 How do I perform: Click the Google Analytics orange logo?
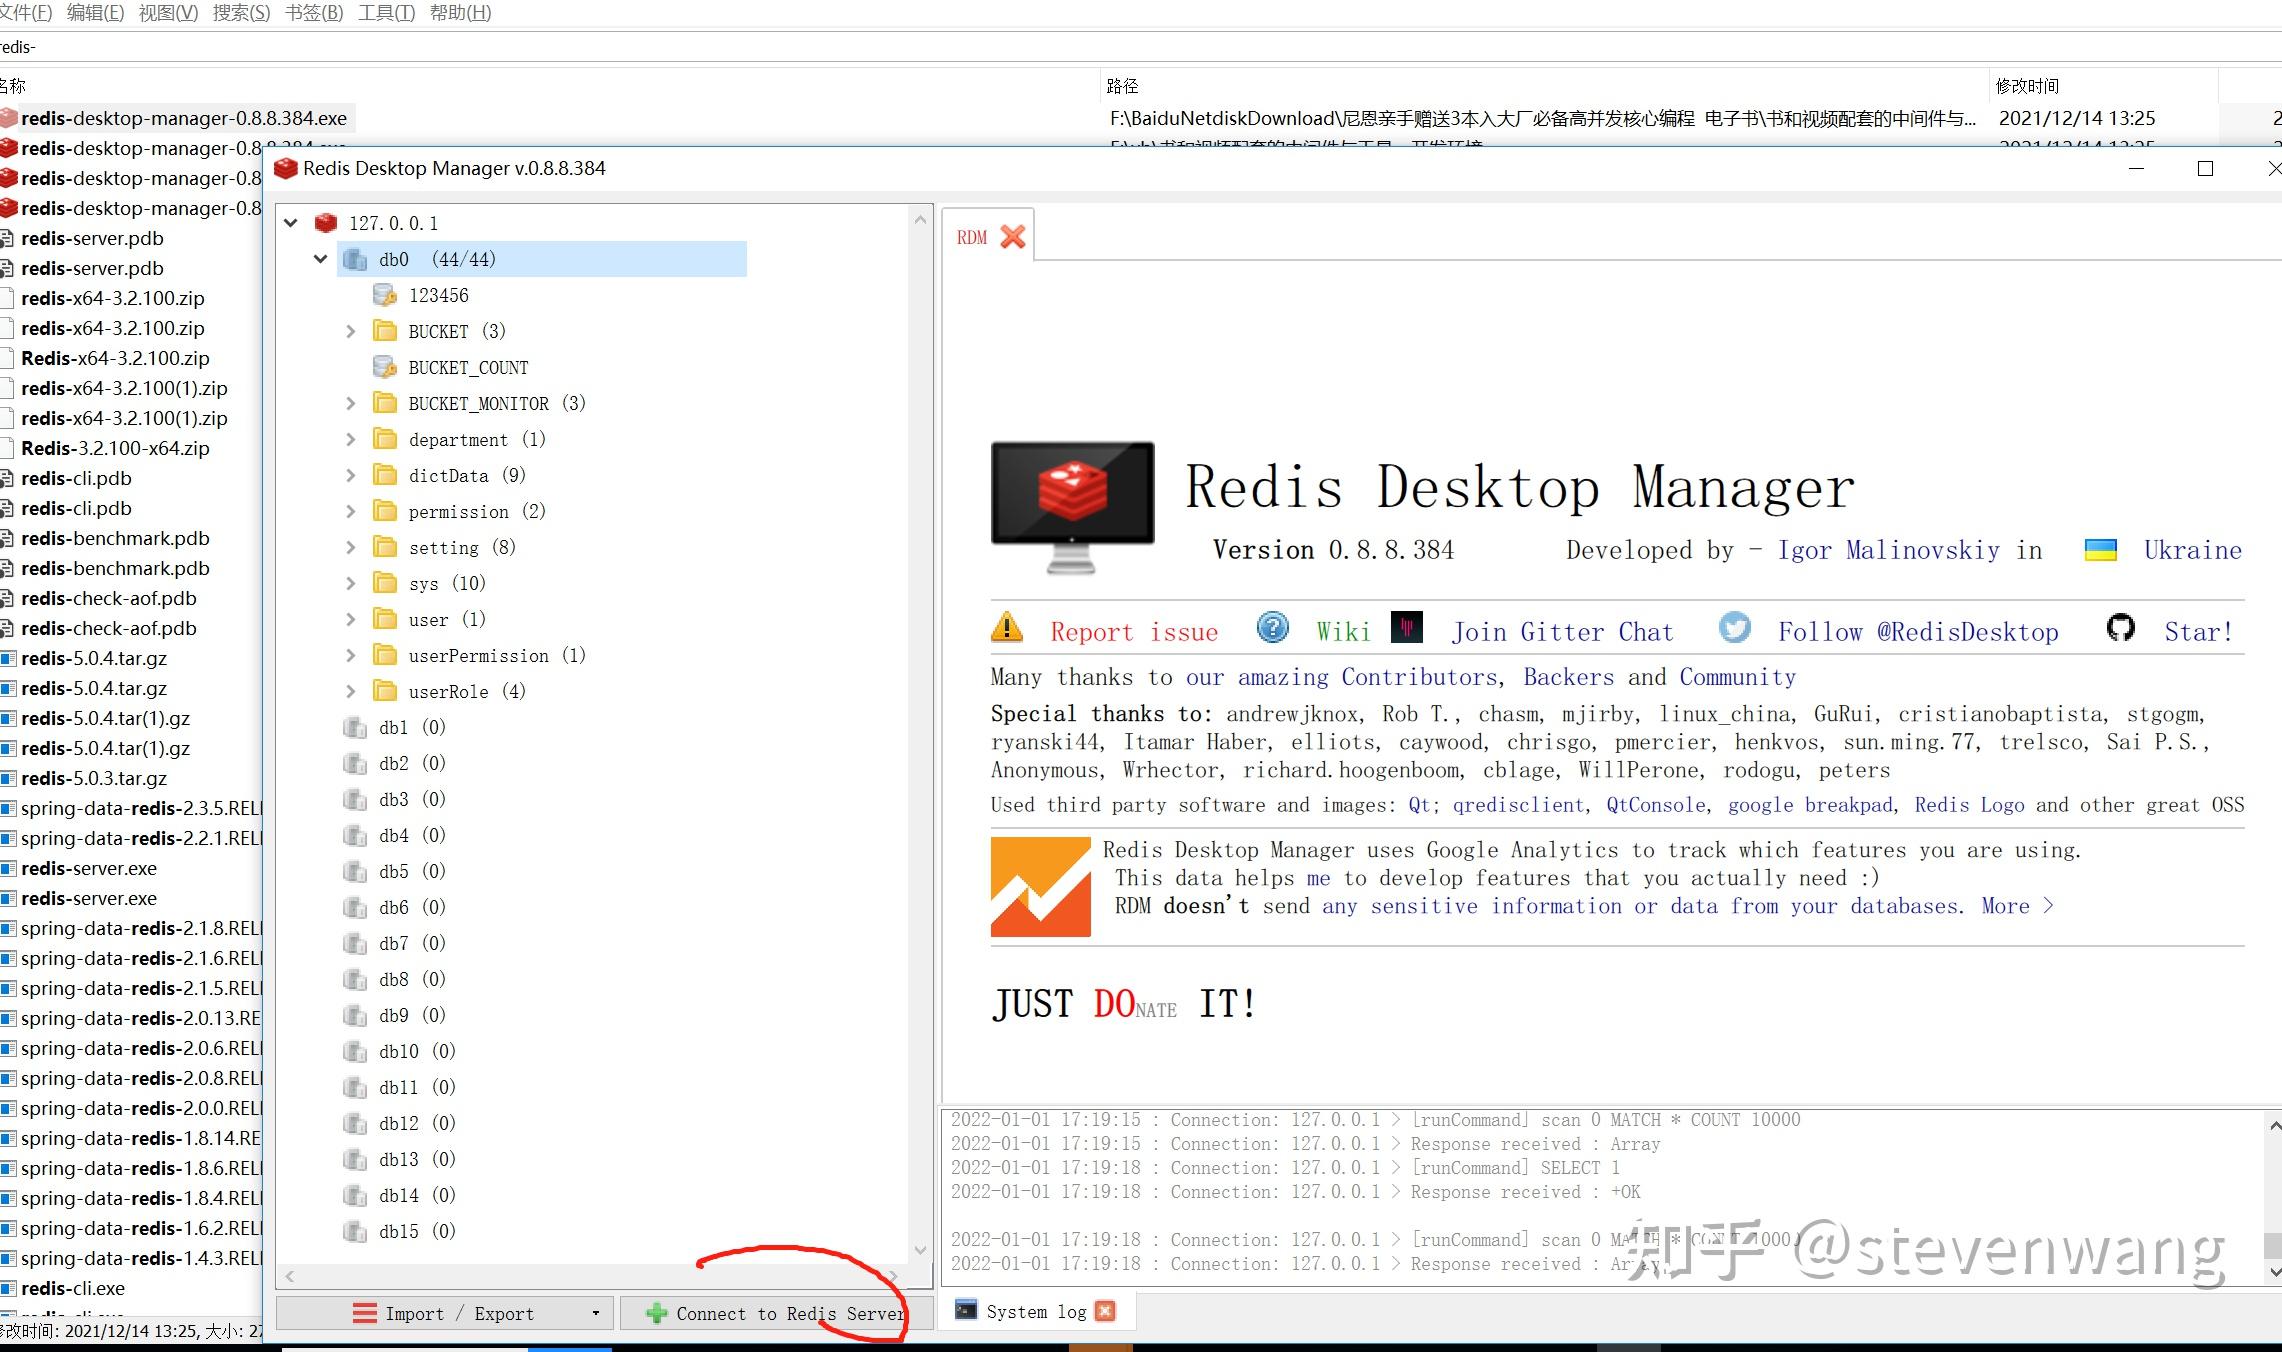pyautogui.click(x=1040, y=887)
